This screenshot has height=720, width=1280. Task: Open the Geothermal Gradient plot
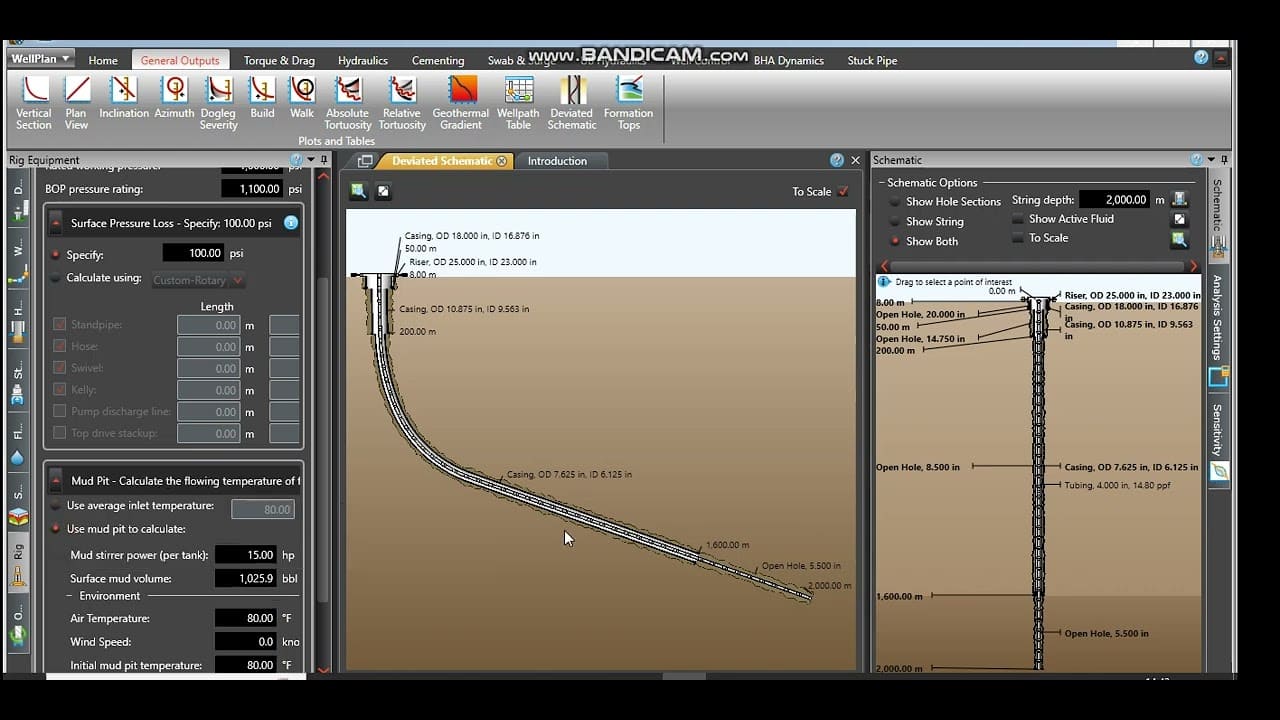click(x=461, y=103)
